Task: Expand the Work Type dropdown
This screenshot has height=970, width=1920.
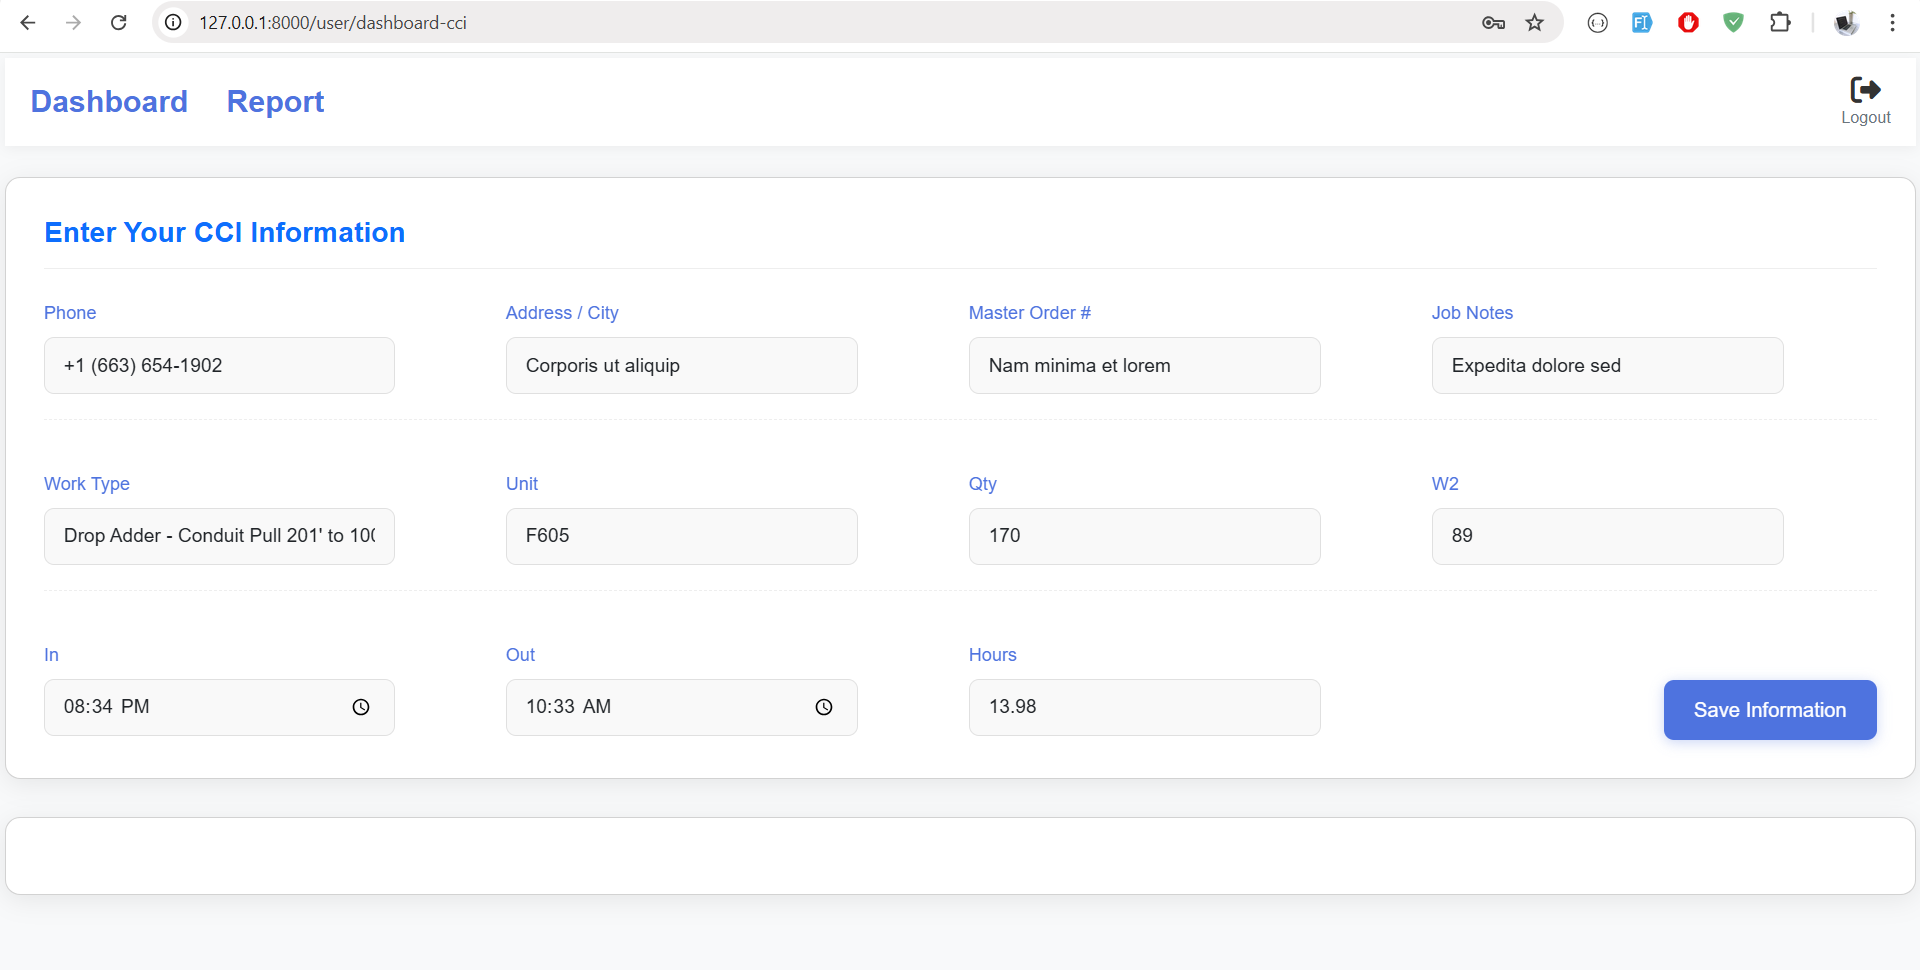Action: point(219,536)
